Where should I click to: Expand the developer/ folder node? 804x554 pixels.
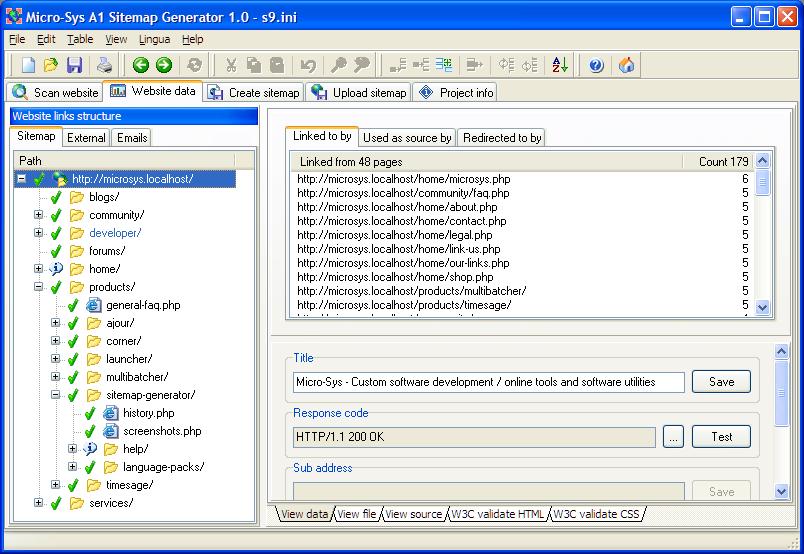click(x=38, y=233)
